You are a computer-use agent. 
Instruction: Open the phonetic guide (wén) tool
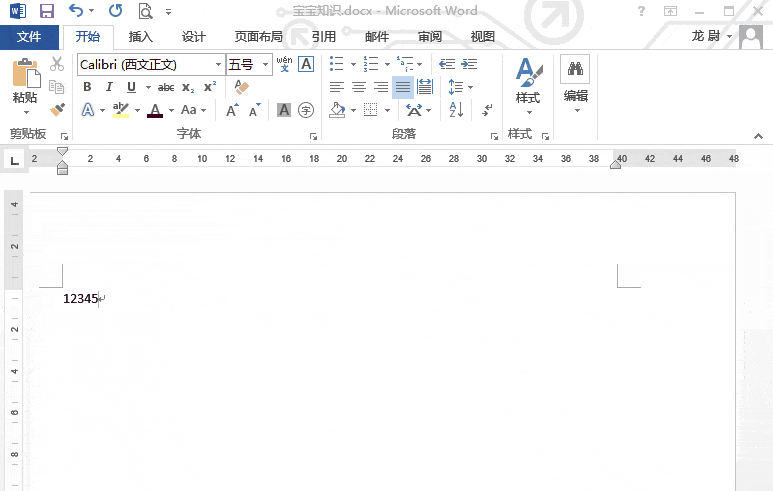284,64
